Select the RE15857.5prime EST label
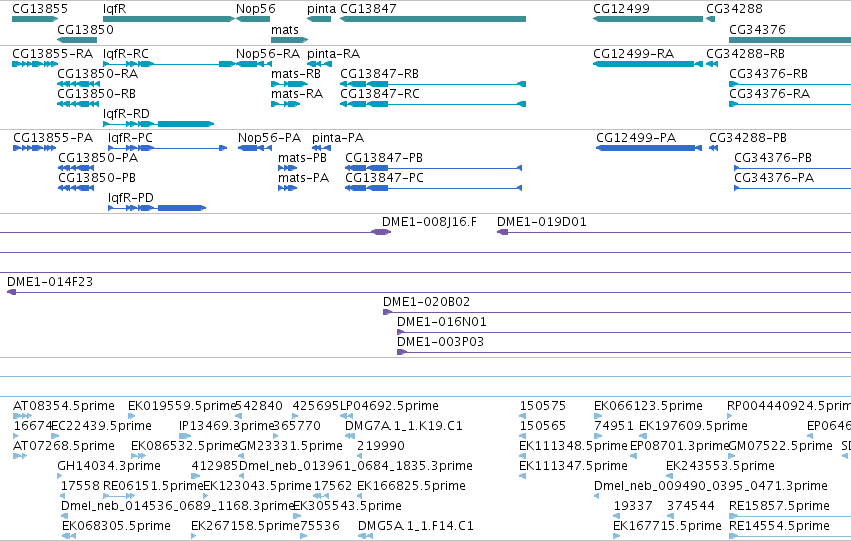Image resolution: width=851 pixels, height=541 pixels. [x=779, y=506]
